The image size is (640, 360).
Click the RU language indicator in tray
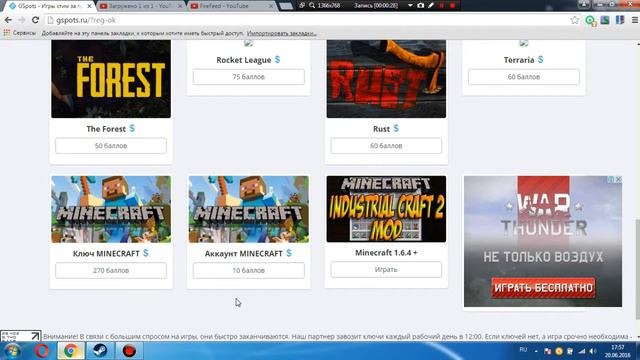pos(523,350)
